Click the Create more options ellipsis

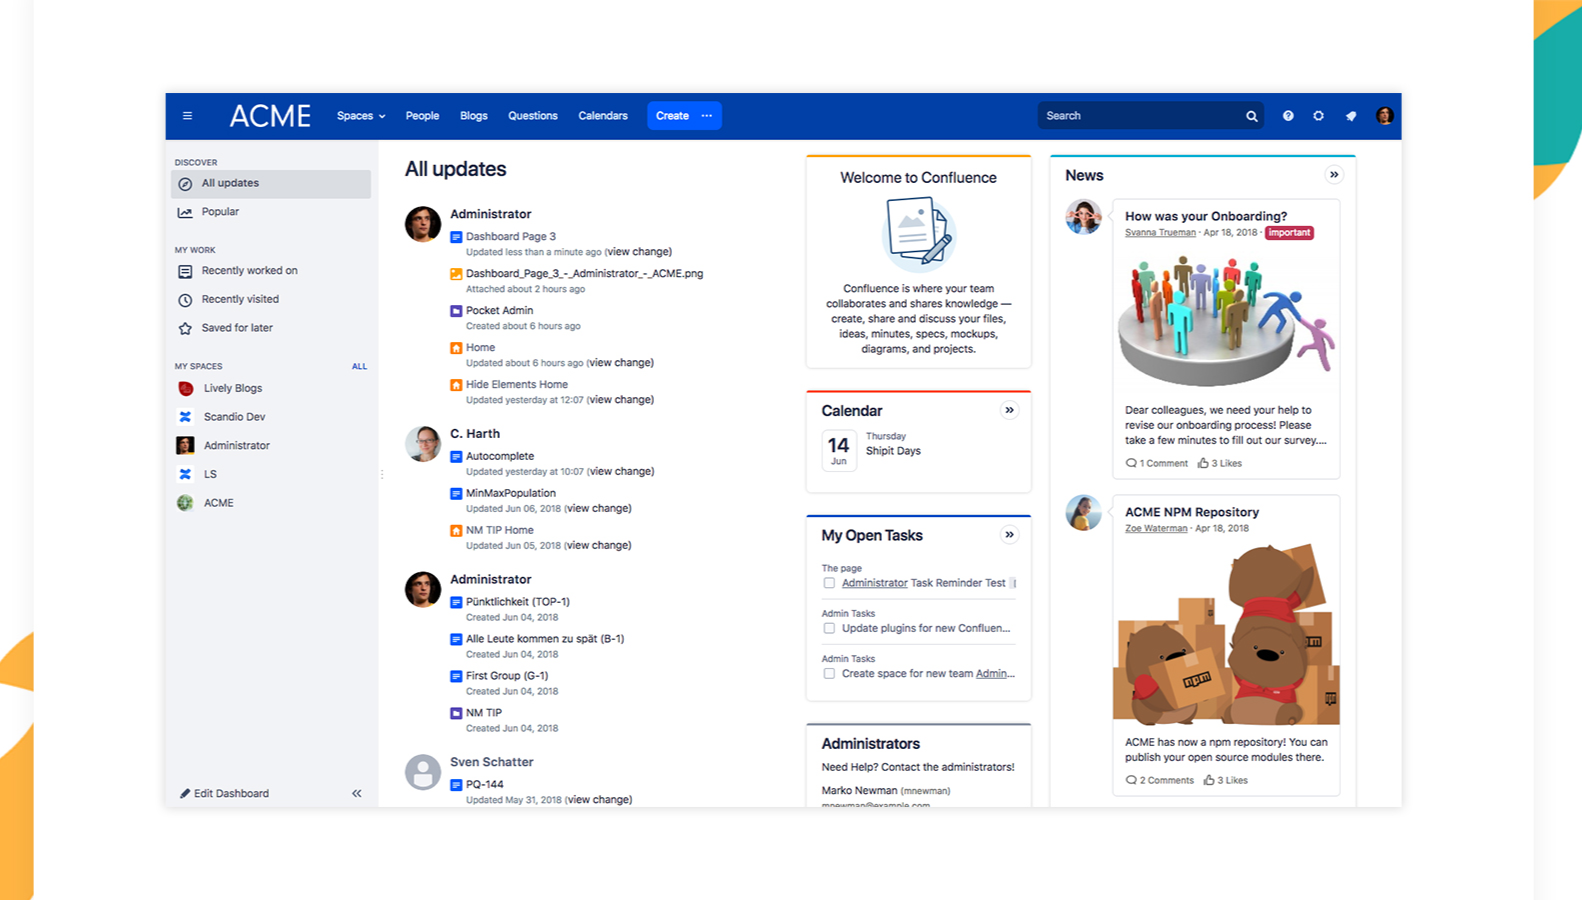707,116
